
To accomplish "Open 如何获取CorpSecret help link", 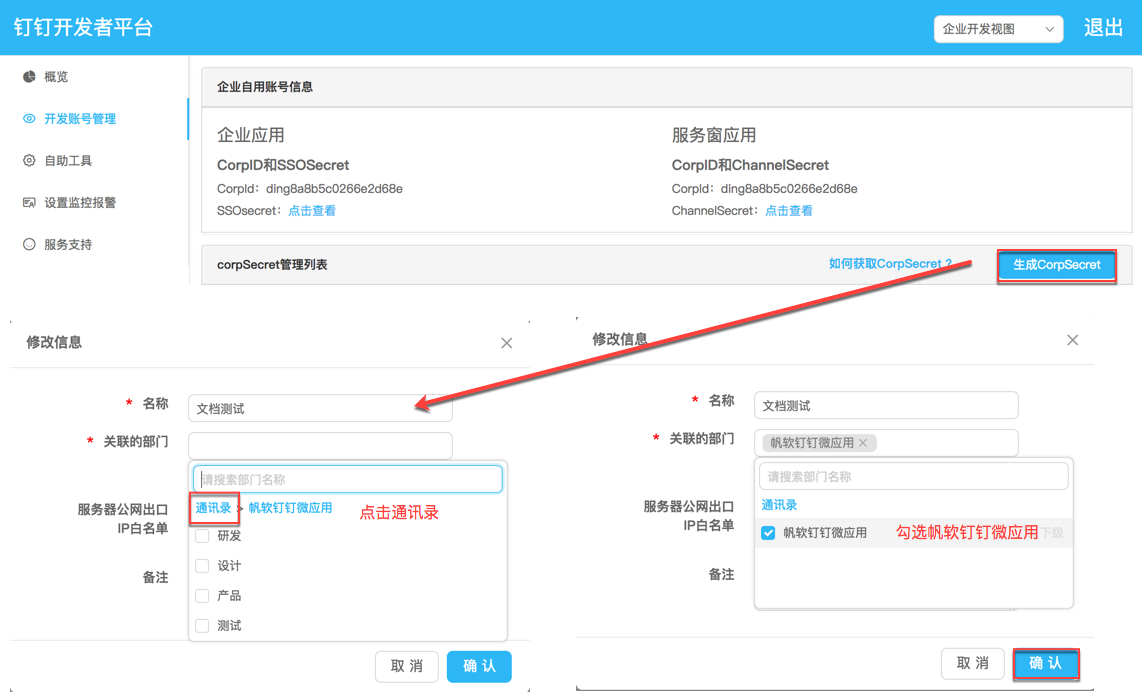I will pyautogui.click(x=890, y=264).
